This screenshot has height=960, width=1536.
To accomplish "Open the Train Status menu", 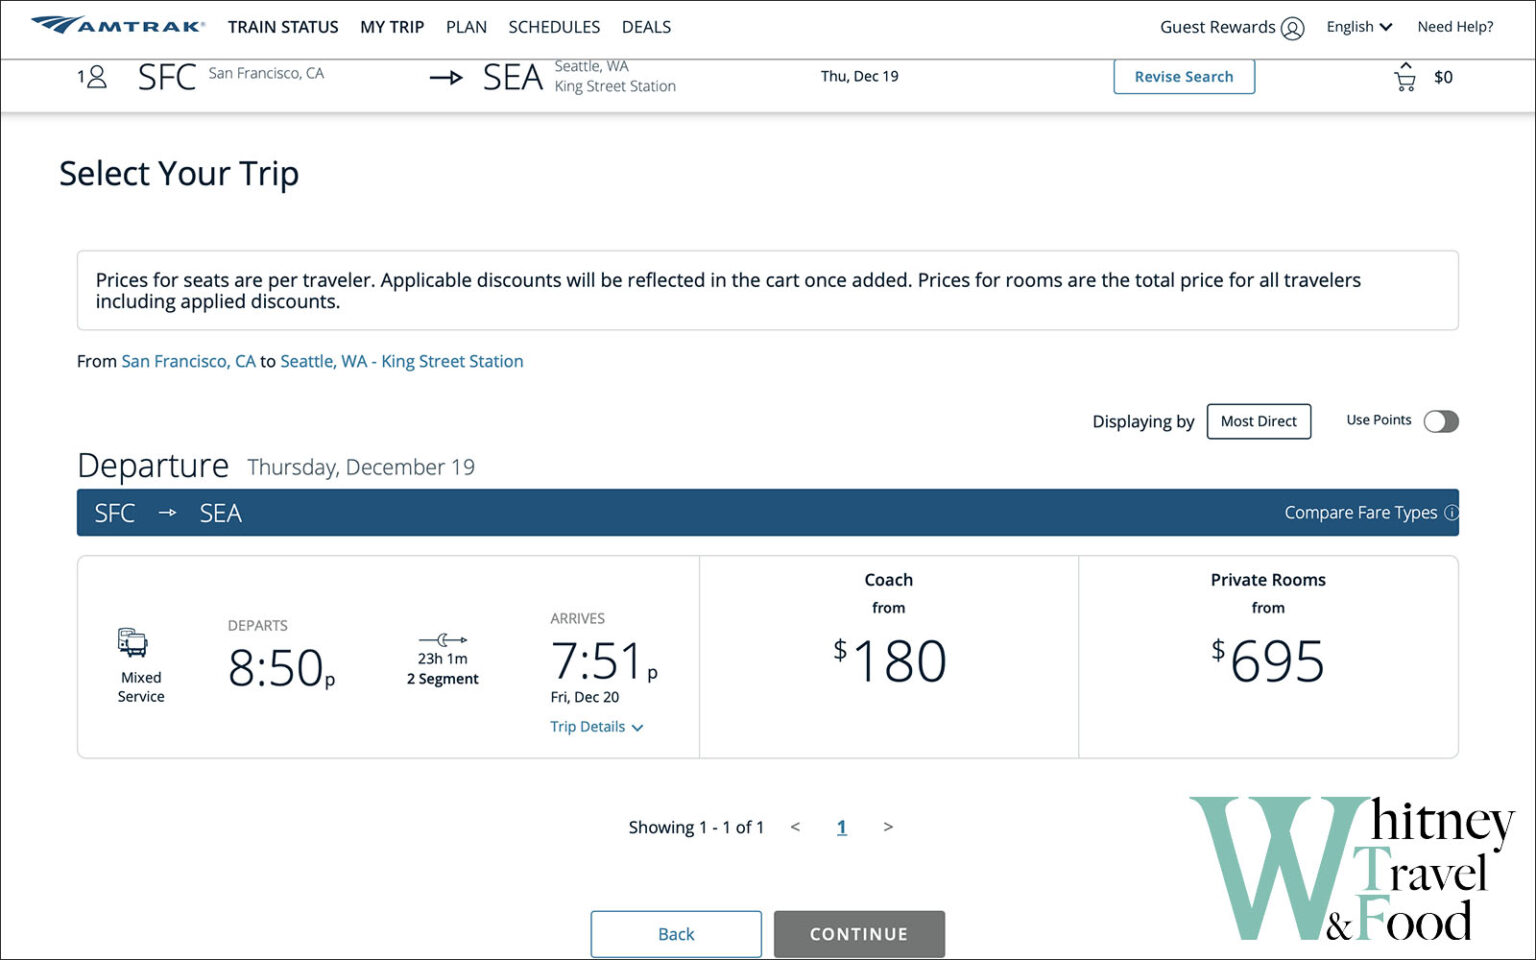I will point(283,27).
